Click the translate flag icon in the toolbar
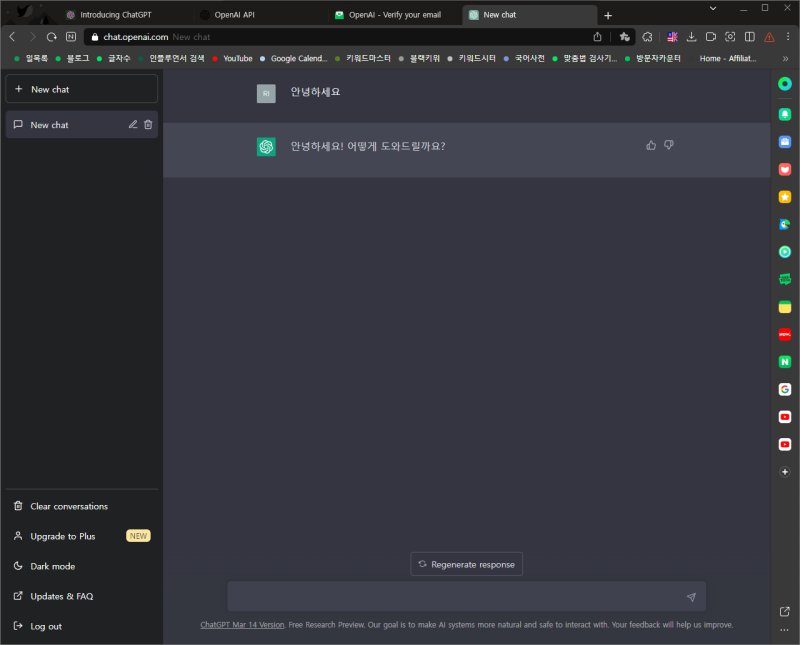The width and height of the screenshot is (800, 645). pos(672,35)
